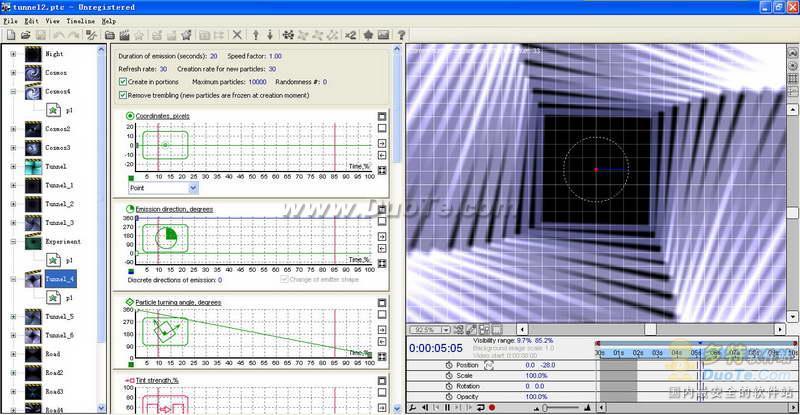Open Particle turning angle, degrees link
This screenshot has height=415, width=800.
(178, 302)
